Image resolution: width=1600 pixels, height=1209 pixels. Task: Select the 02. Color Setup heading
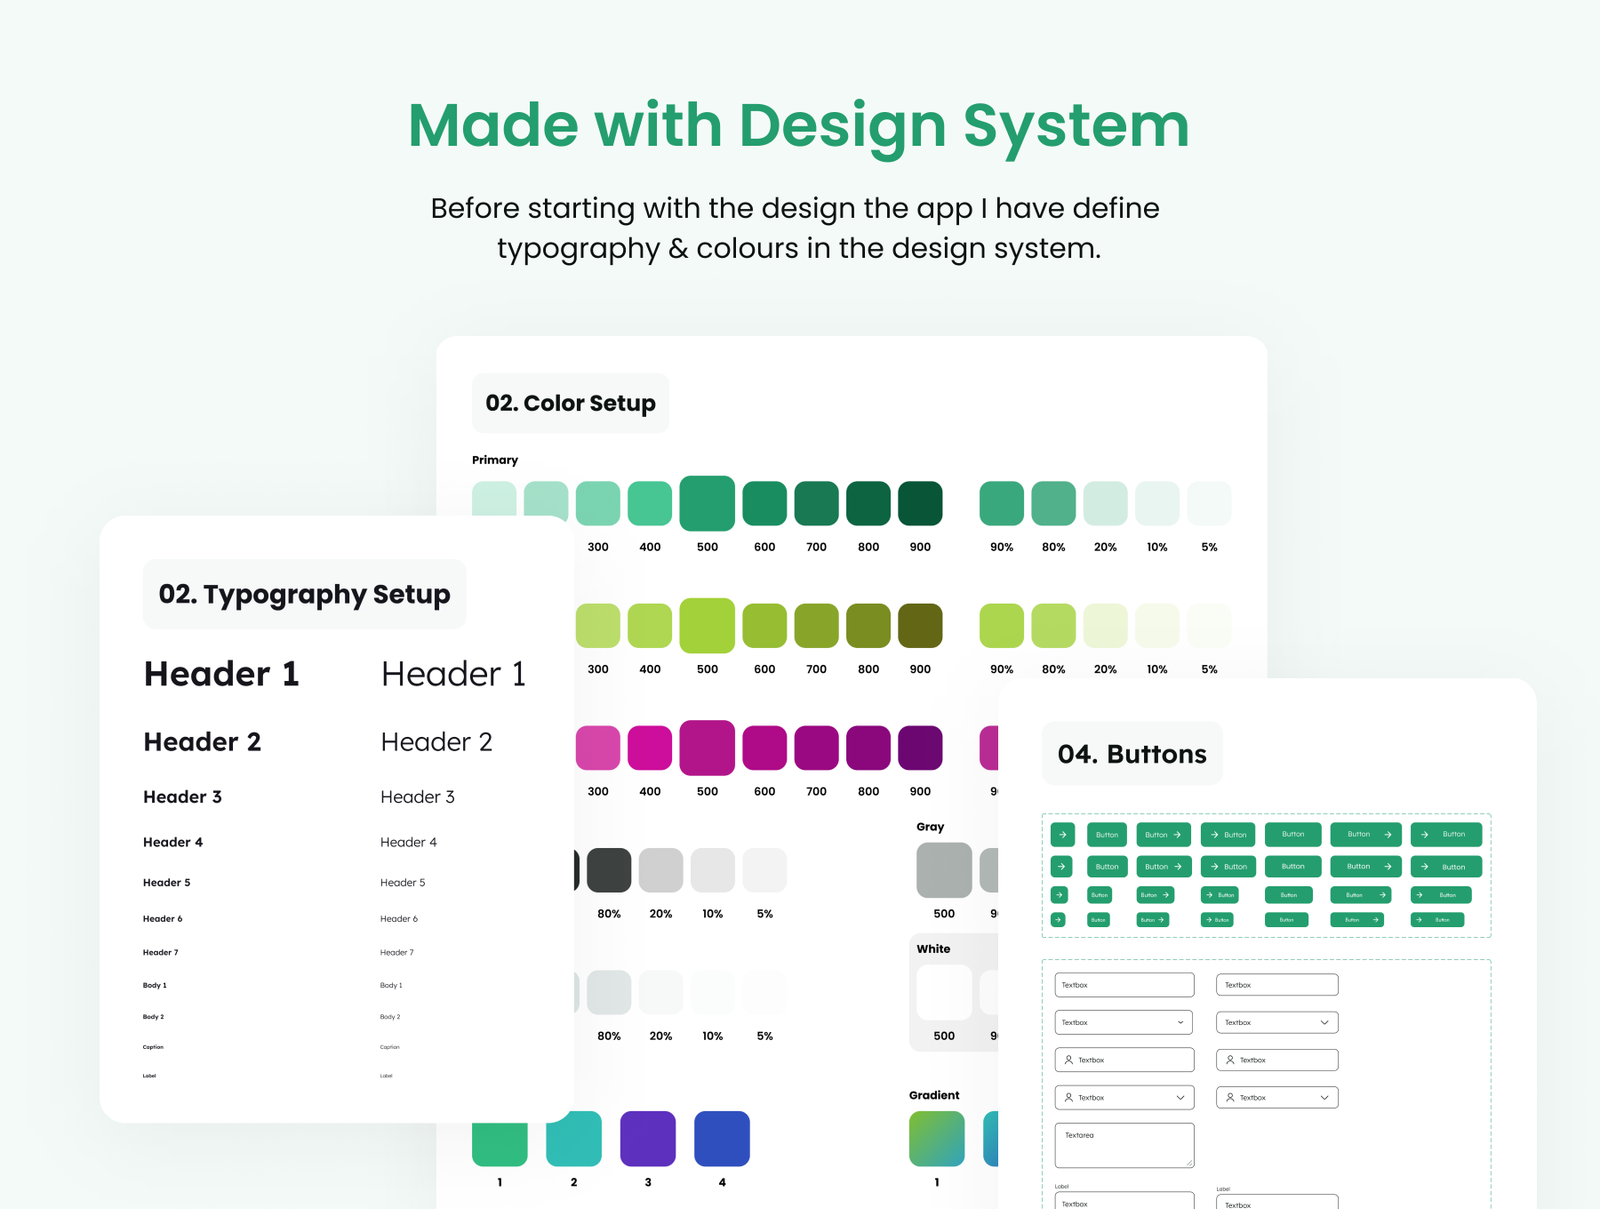coord(570,403)
